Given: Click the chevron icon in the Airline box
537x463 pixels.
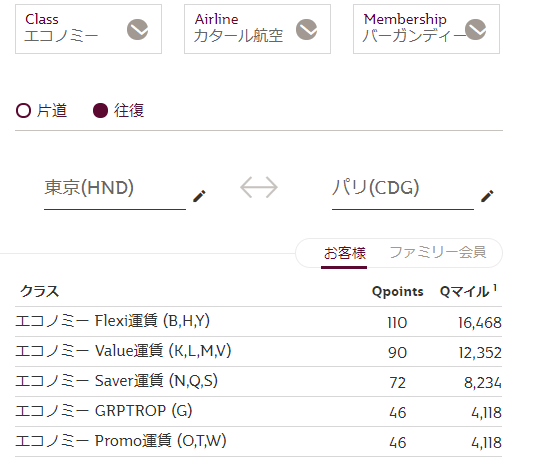Looking at the screenshot, I should coord(307,29).
